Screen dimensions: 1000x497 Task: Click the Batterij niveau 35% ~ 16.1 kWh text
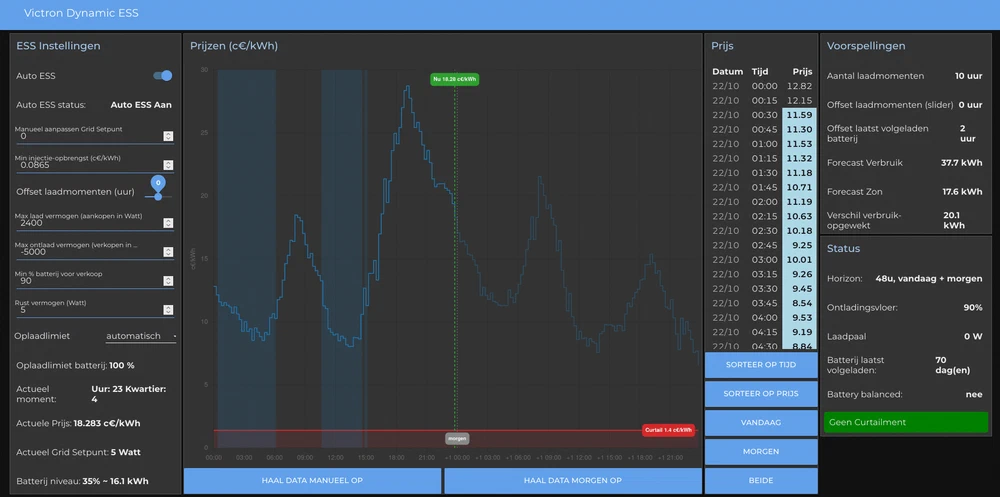click(82, 481)
